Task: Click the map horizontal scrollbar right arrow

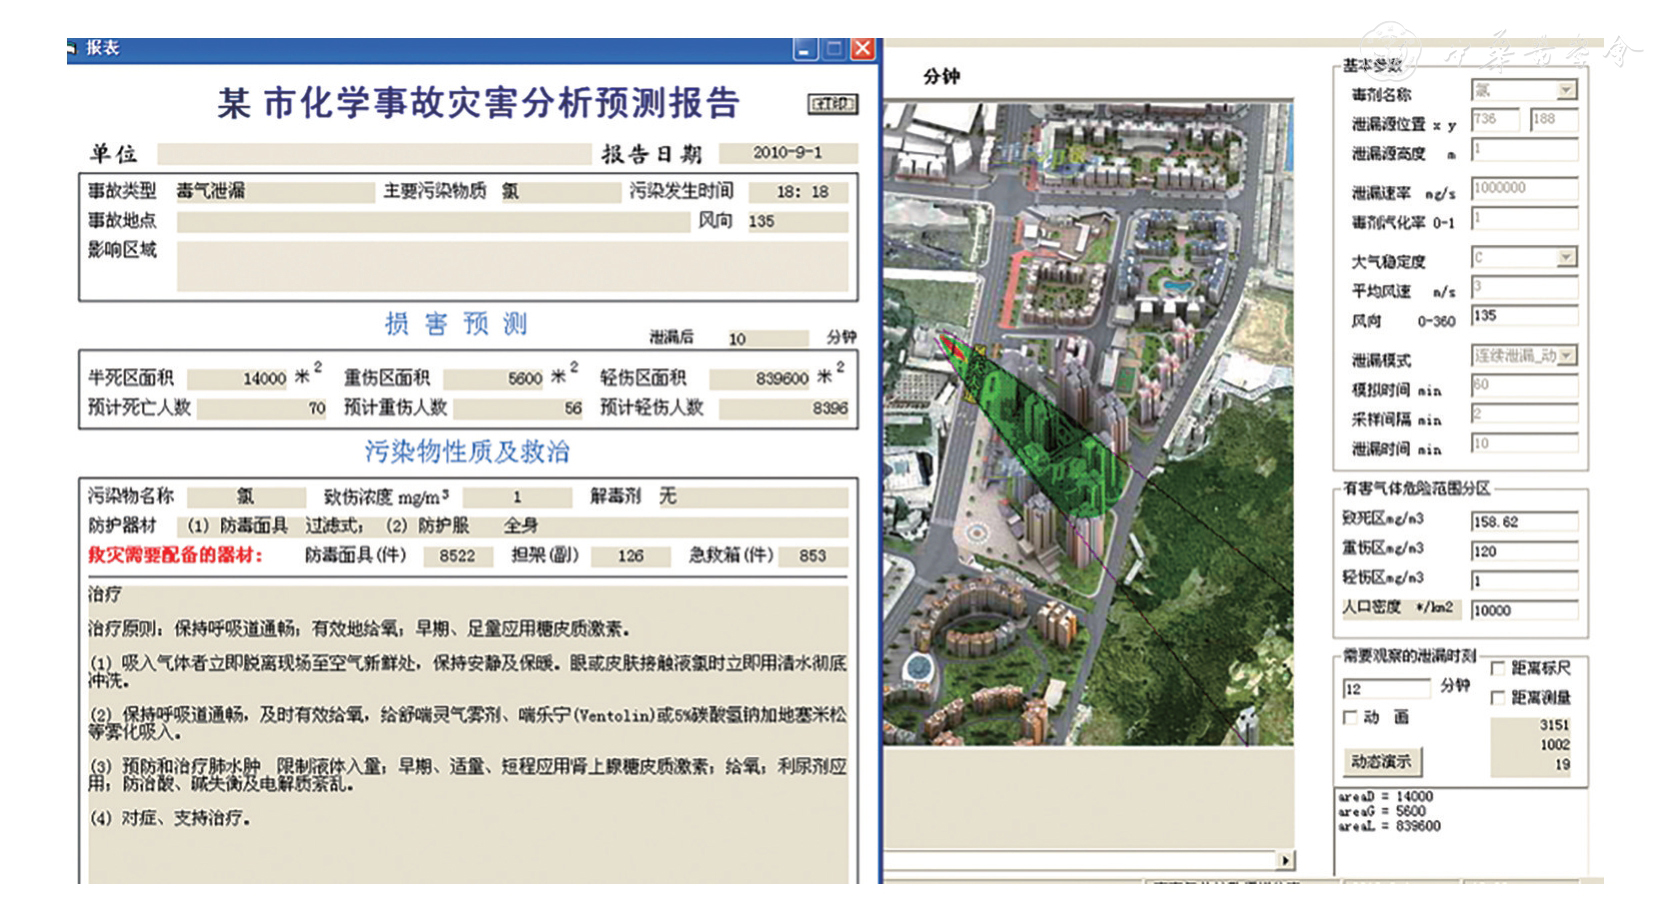Action: [1285, 860]
